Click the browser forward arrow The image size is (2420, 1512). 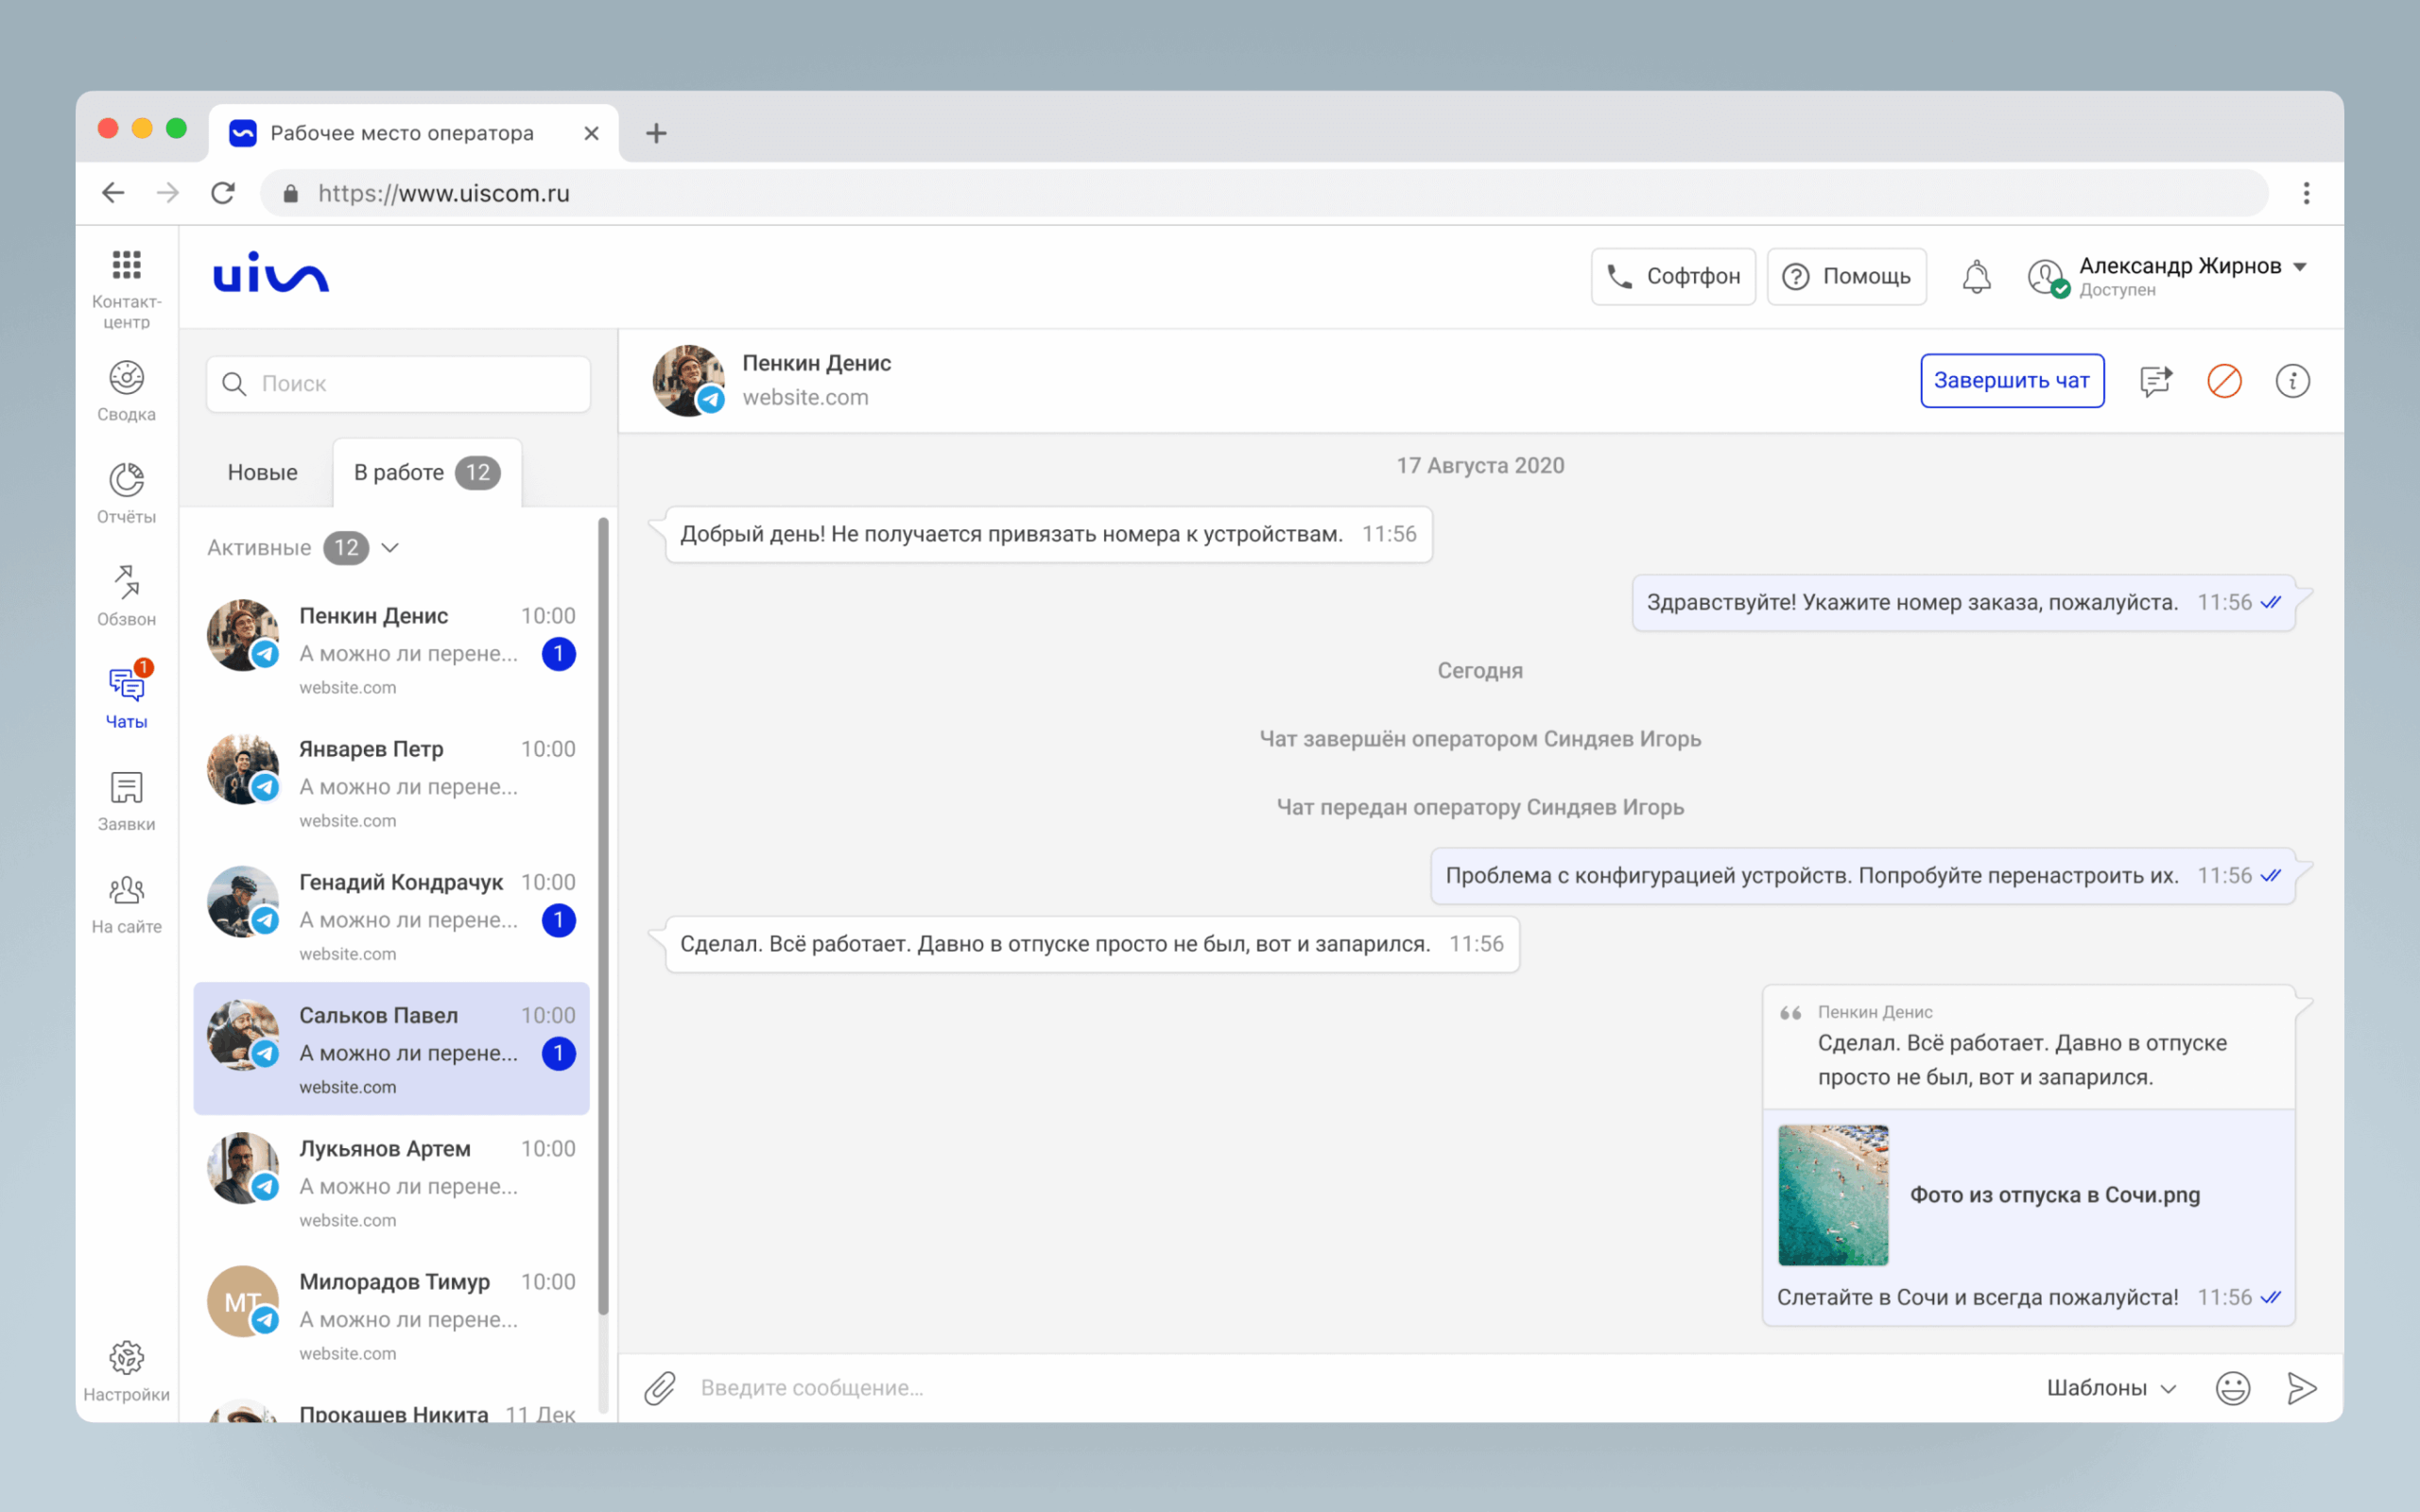click(x=168, y=193)
